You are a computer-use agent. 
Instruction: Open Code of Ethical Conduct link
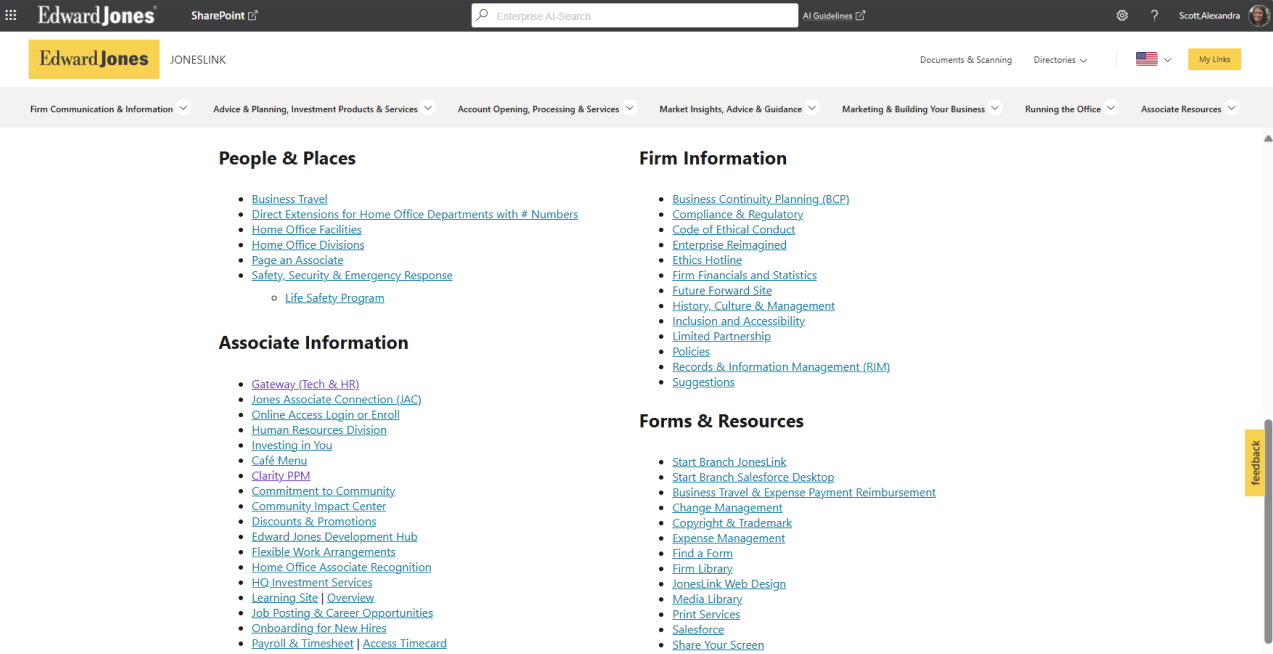tap(734, 230)
